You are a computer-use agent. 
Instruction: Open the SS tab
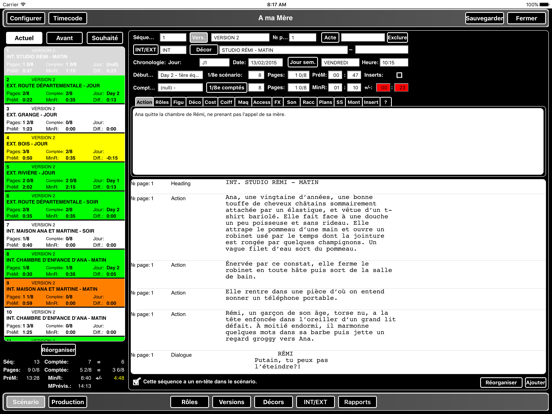click(339, 102)
